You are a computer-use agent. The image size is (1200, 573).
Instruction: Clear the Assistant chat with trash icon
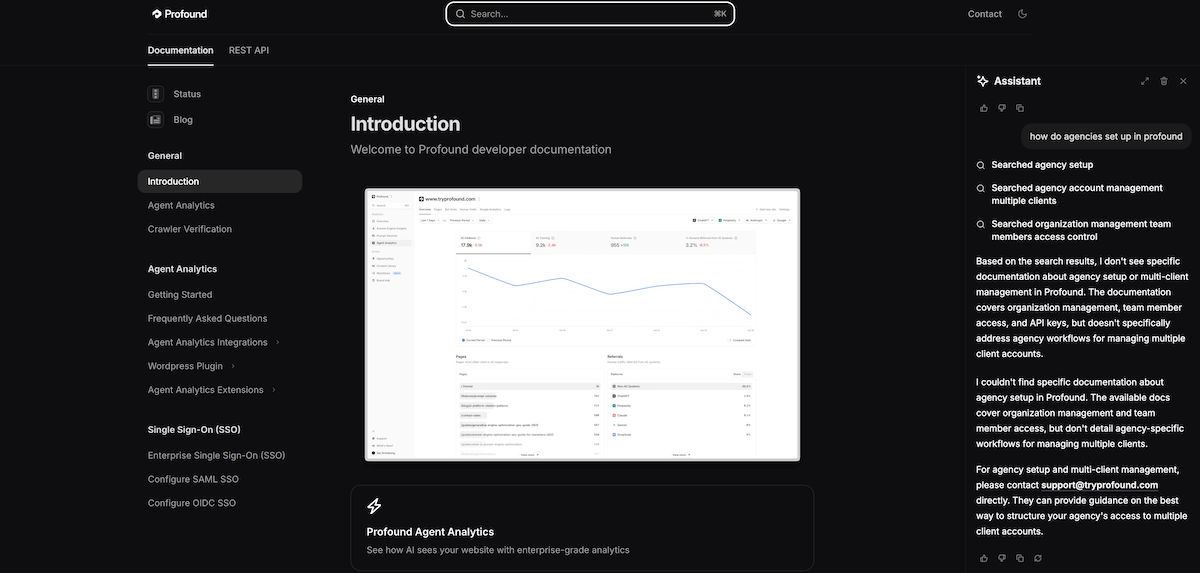[1164, 81]
